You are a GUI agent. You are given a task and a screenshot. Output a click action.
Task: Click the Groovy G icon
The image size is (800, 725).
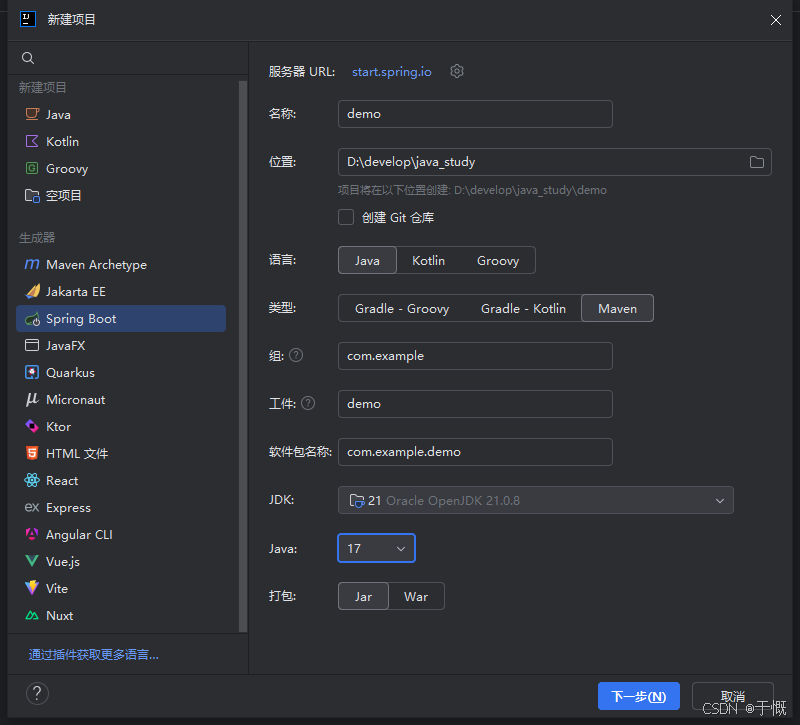click(x=32, y=168)
